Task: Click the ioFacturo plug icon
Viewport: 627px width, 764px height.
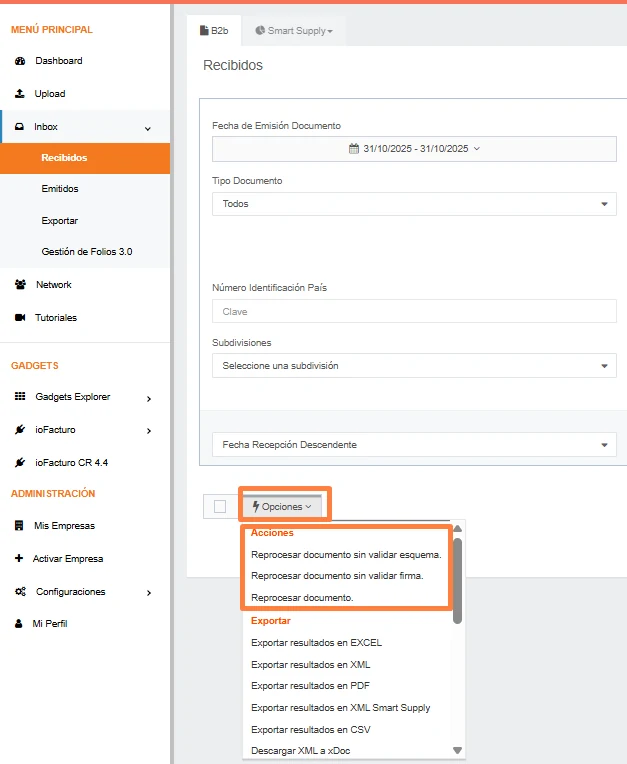Action: (20, 429)
